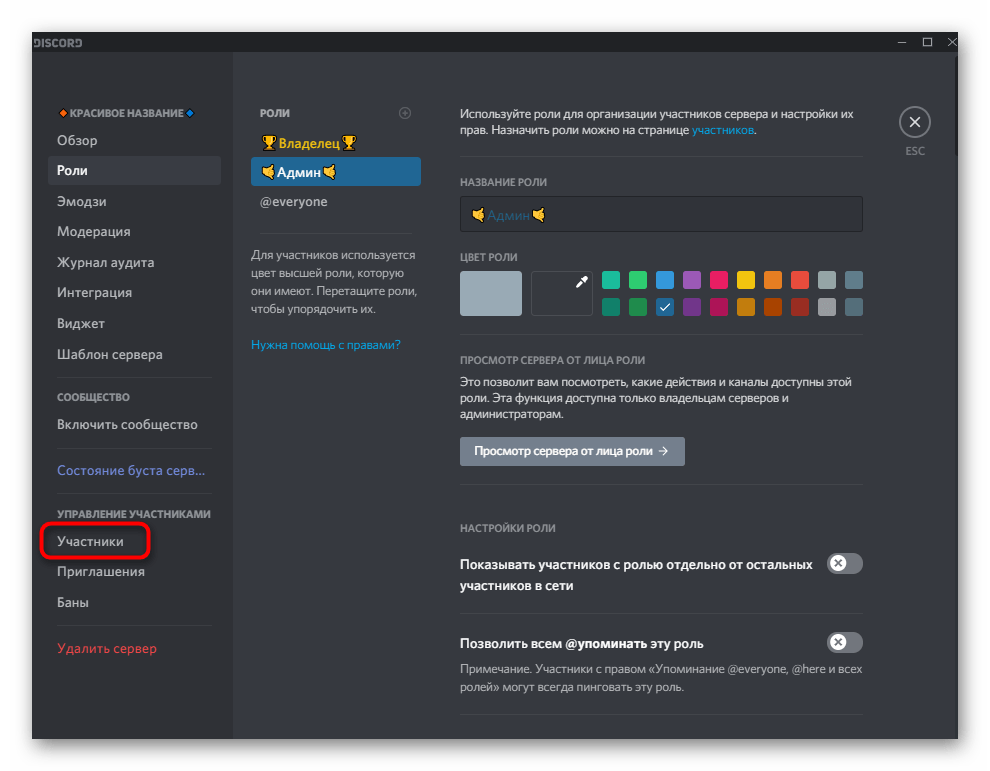
Task: Click Просмотр сервера от лица роли button
Action: (x=572, y=451)
